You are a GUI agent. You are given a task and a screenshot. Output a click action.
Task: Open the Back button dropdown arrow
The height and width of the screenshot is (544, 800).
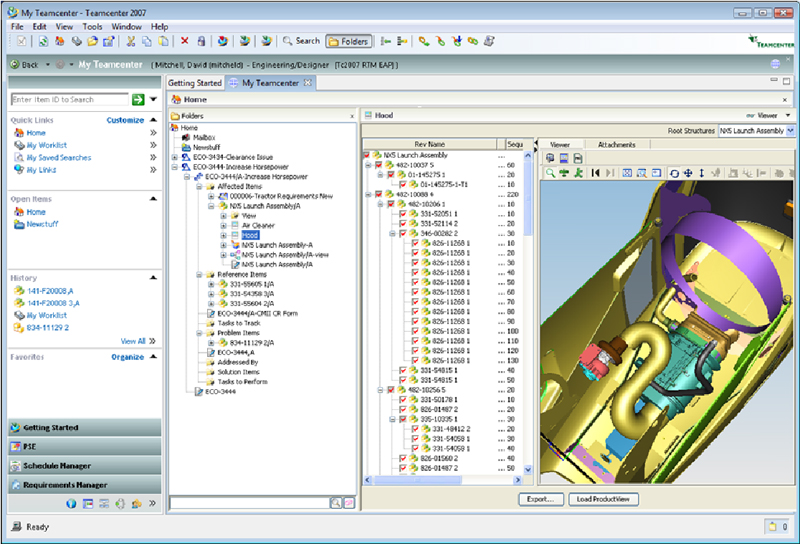(x=47, y=65)
